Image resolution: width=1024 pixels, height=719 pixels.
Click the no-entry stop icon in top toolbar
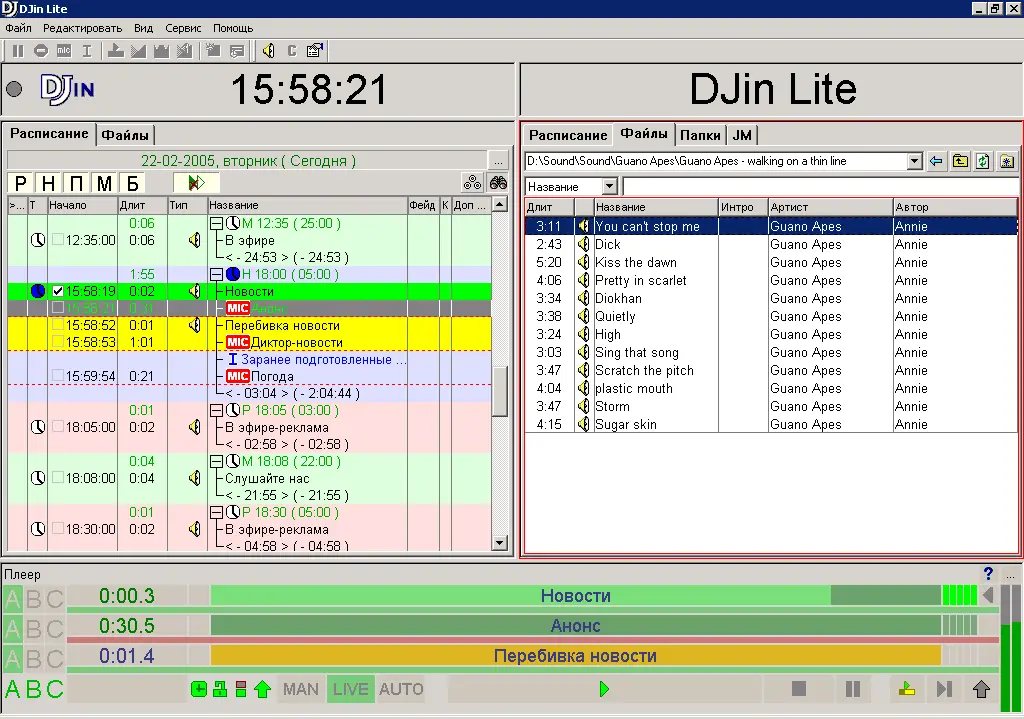40,50
